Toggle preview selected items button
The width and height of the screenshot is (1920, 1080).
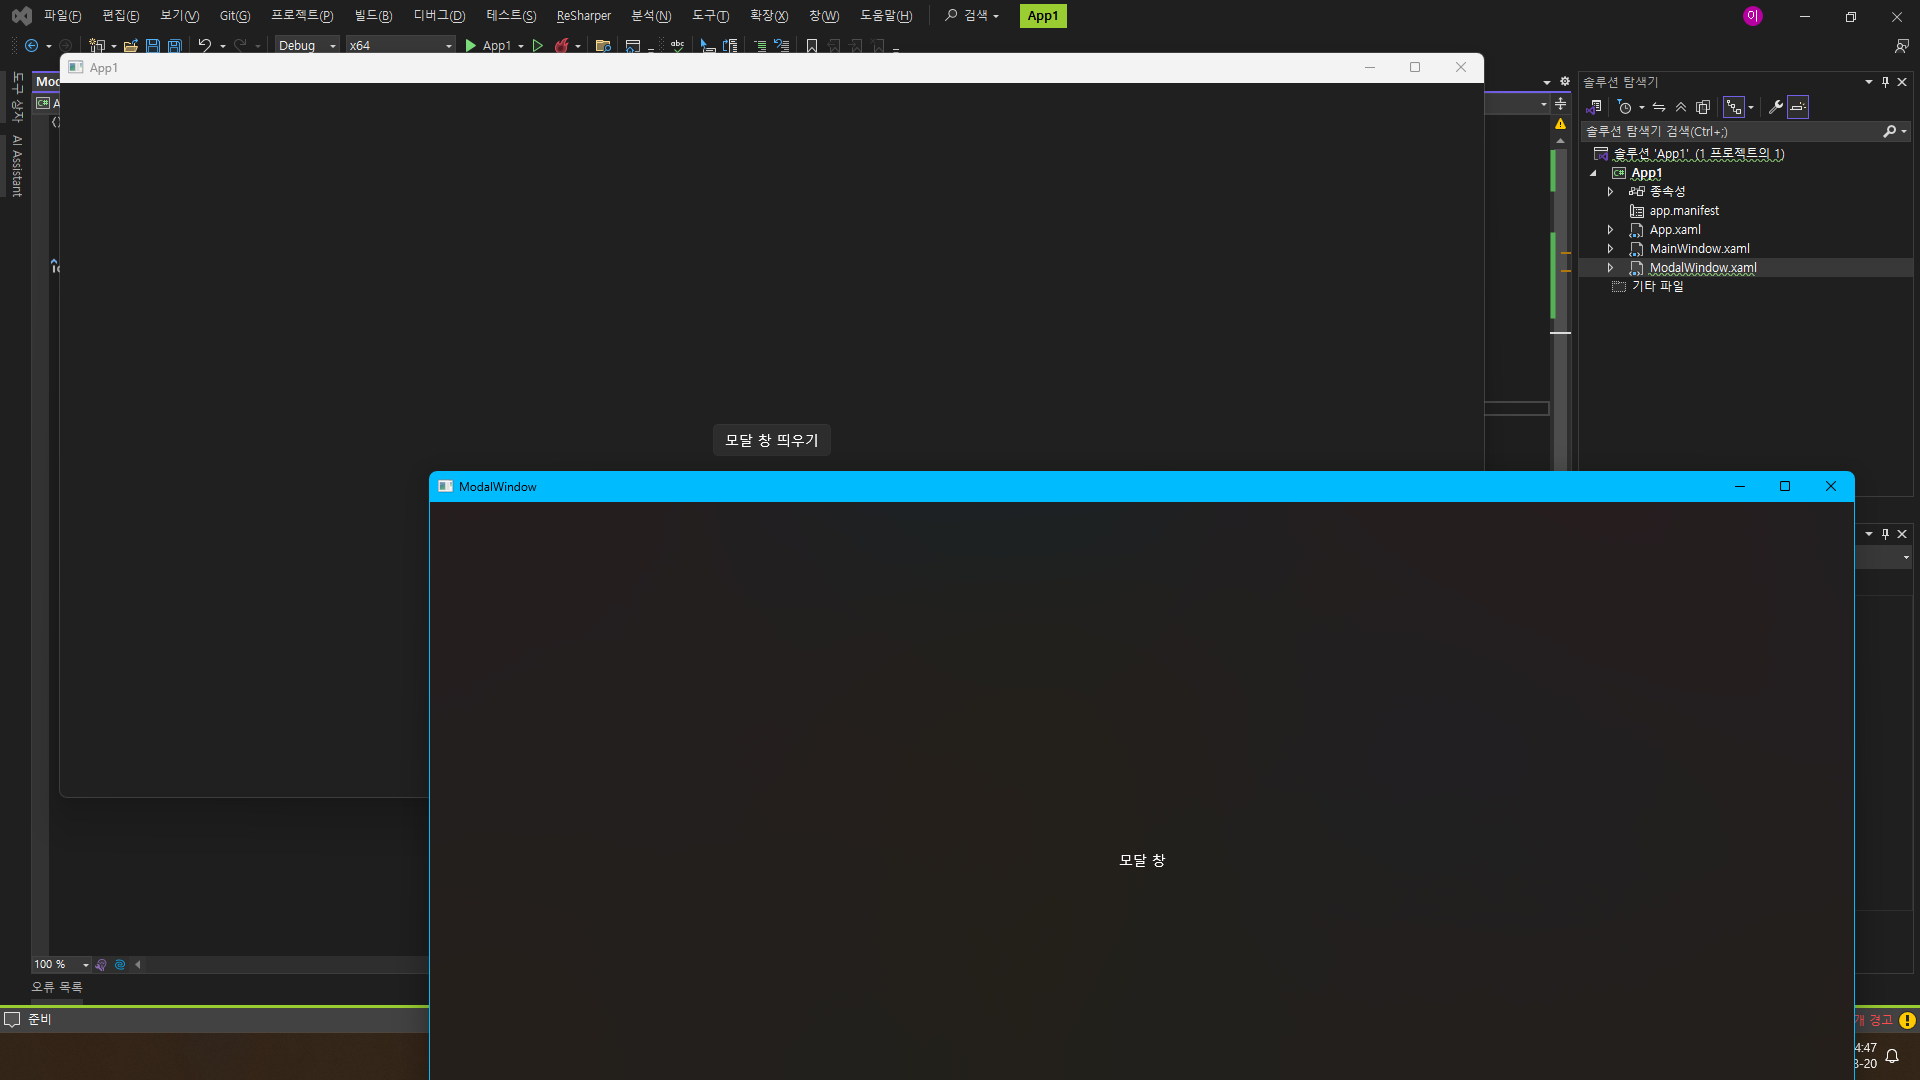pos(1798,107)
